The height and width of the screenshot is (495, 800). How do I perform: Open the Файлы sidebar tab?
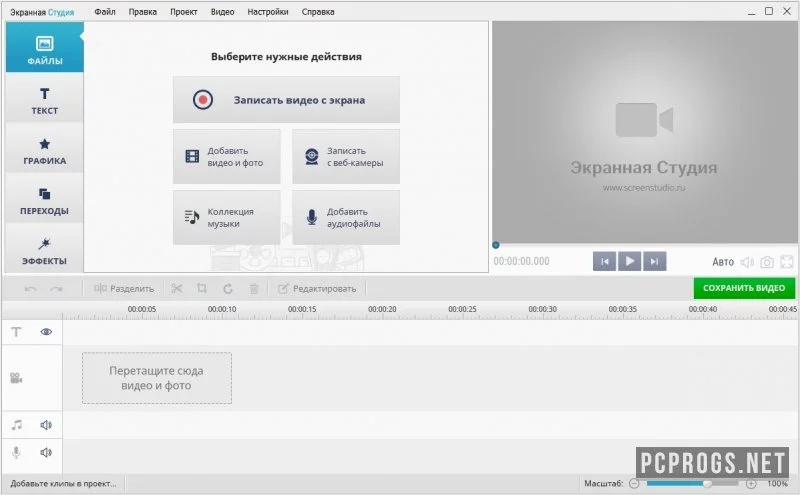pos(44,47)
